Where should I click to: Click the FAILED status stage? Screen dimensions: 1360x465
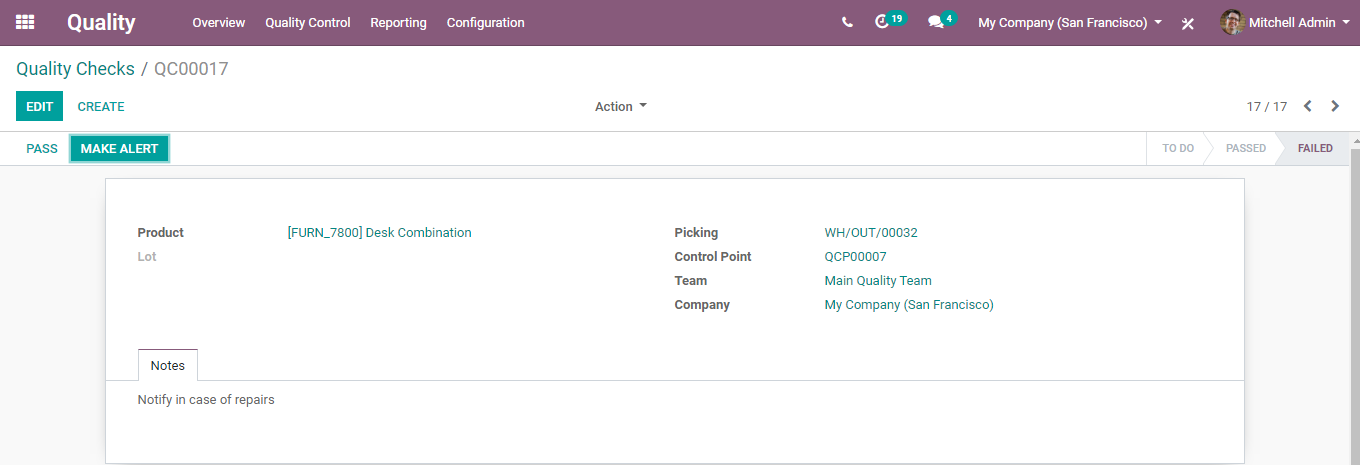(x=1315, y=148)
